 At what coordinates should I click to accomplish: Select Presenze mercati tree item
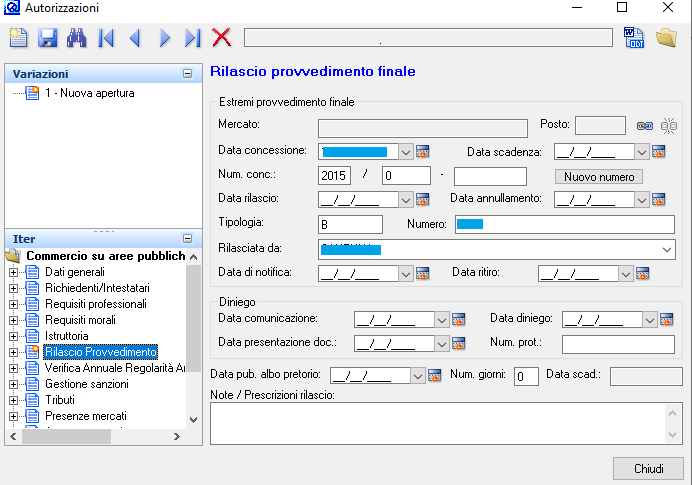(x=86, y=416)
